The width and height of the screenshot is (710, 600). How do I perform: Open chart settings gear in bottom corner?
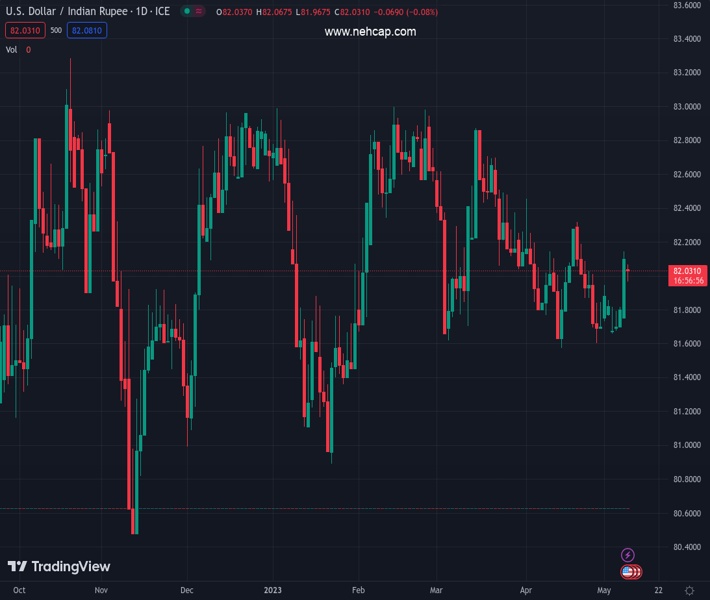pos(689,591)
